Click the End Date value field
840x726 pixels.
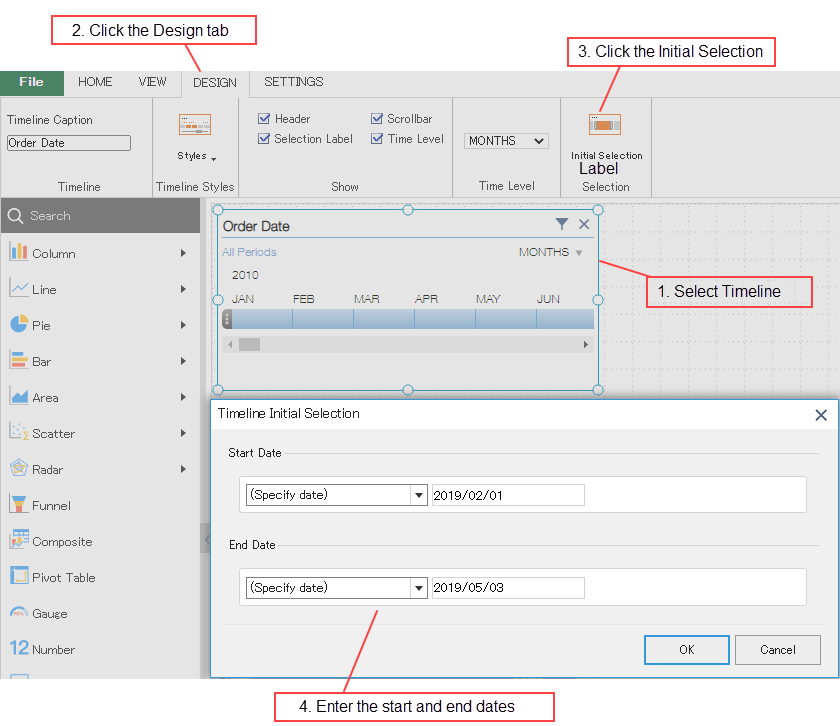click(x=507, y=588)
